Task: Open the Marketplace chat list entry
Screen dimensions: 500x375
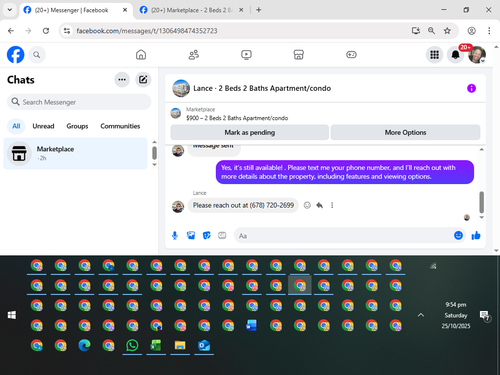Action: pos(76,153)
